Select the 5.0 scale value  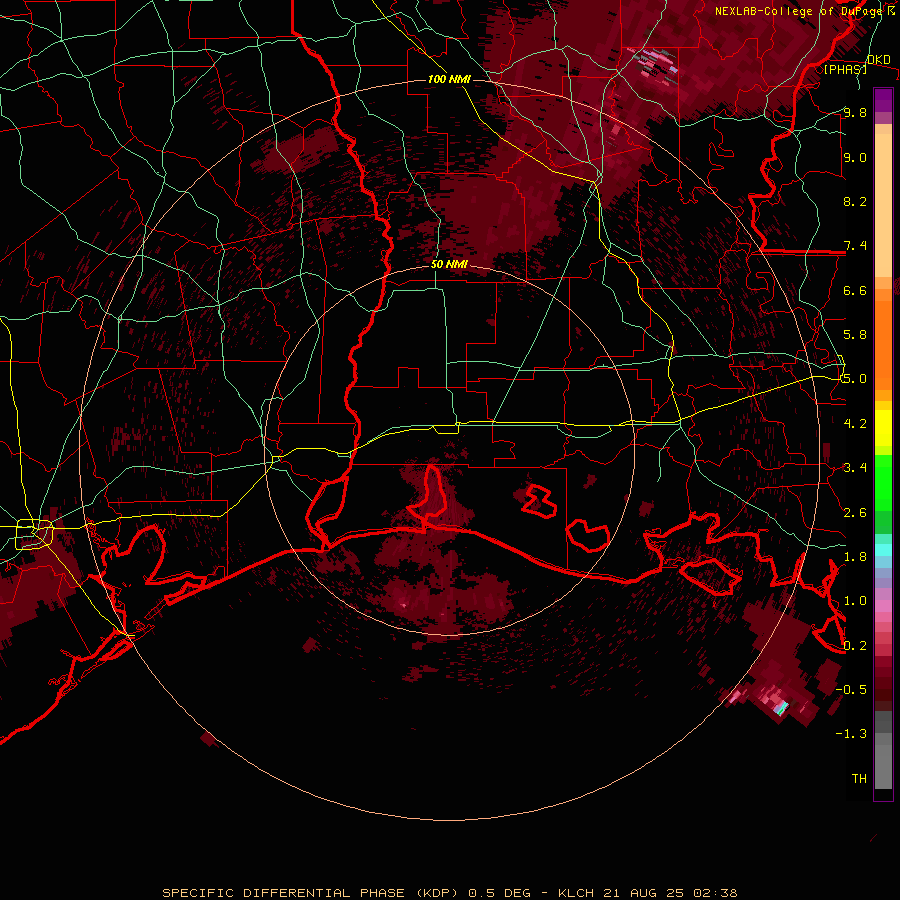[855, 379]
